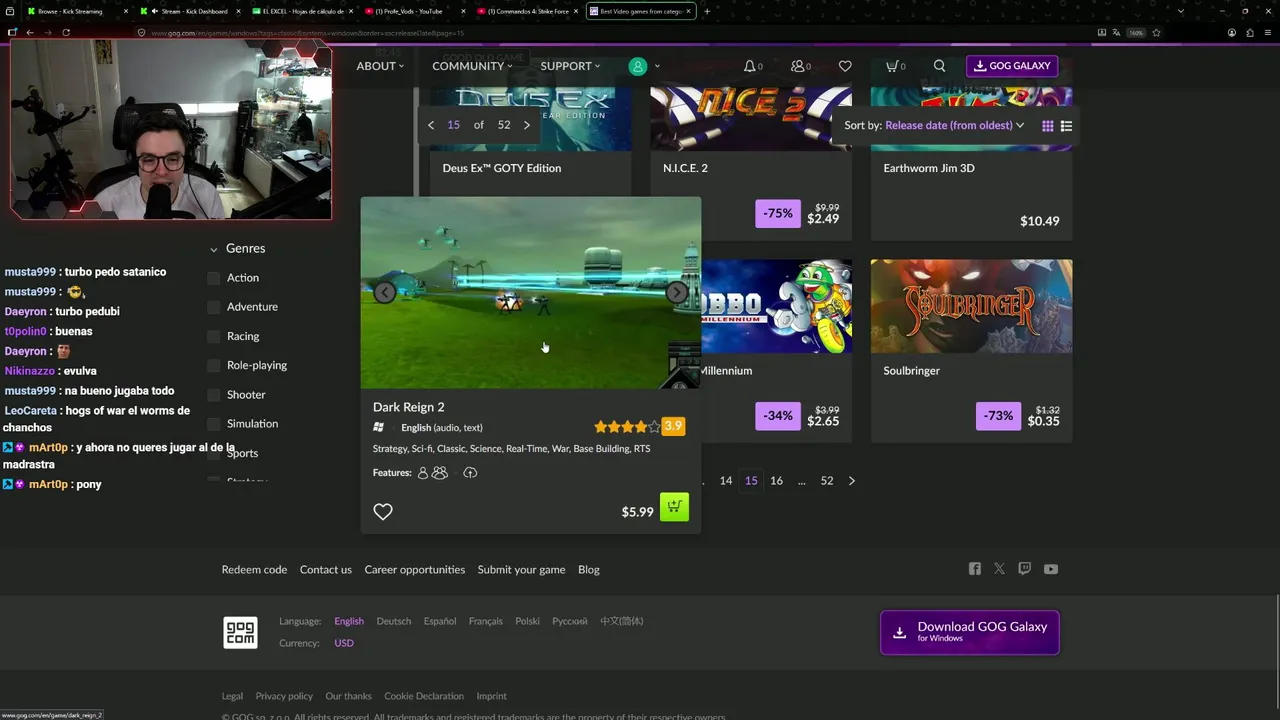Click the single-player feature icon
1280x720 pixels.
coord(423,473)
